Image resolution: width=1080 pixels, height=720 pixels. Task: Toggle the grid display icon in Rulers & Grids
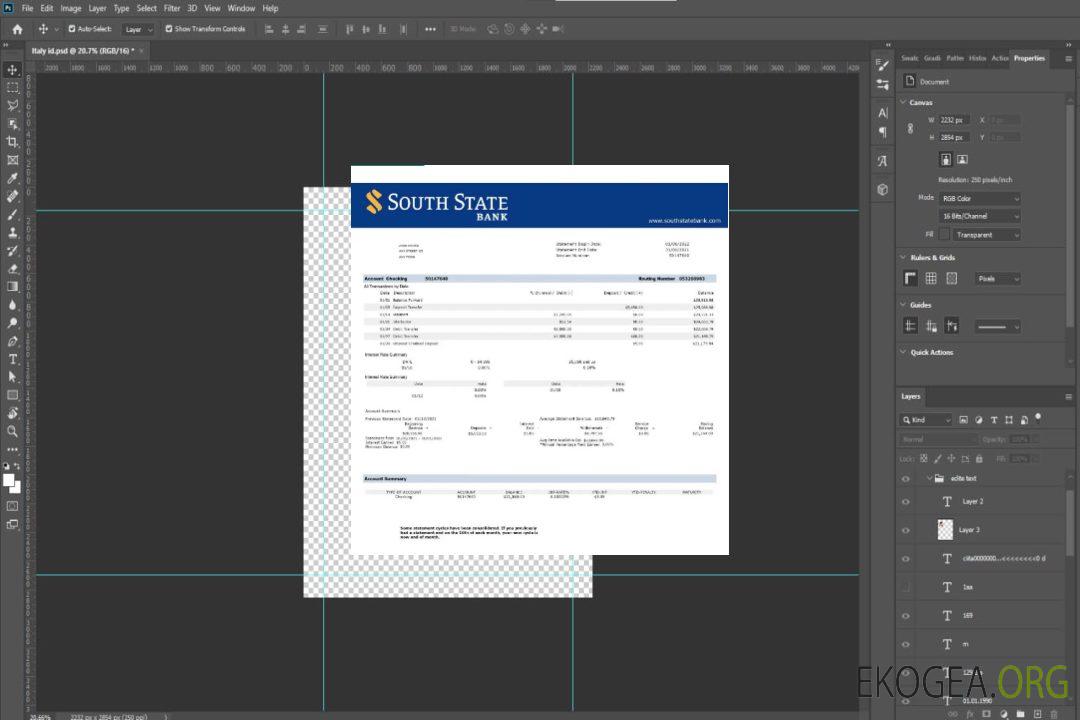click(931, 278)
